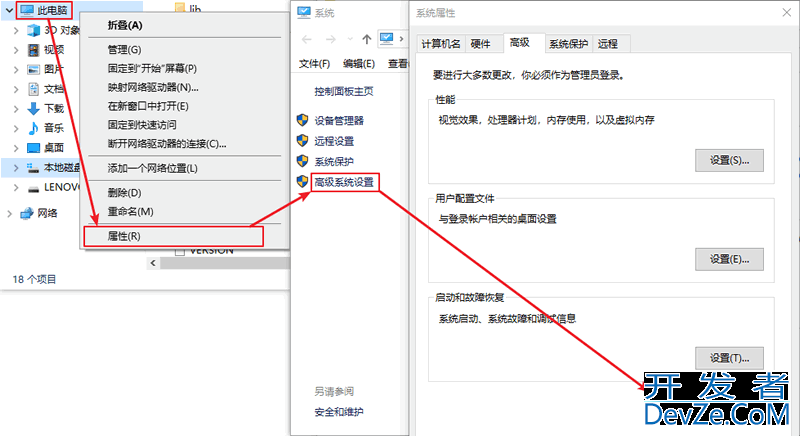Switch to 系统保护 tab
Screen dimensions: 800x436
(568, 44)
